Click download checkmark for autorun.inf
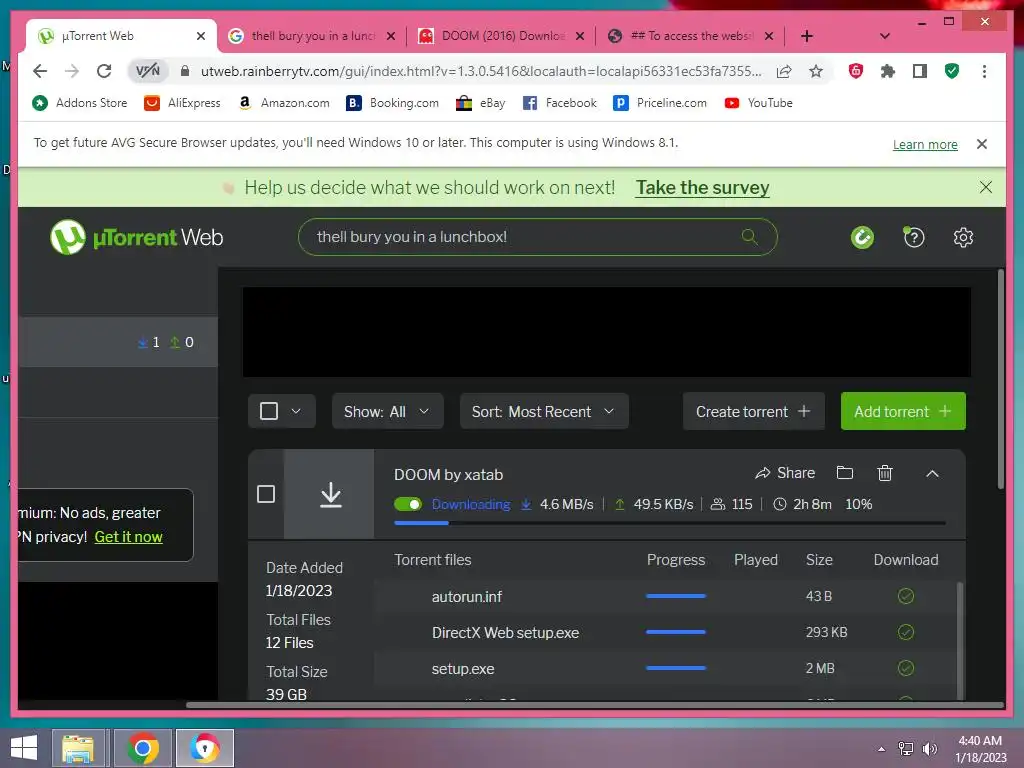Image resolution: width=1024 pixels, height=768 pixels. click(x=906, y=596)
